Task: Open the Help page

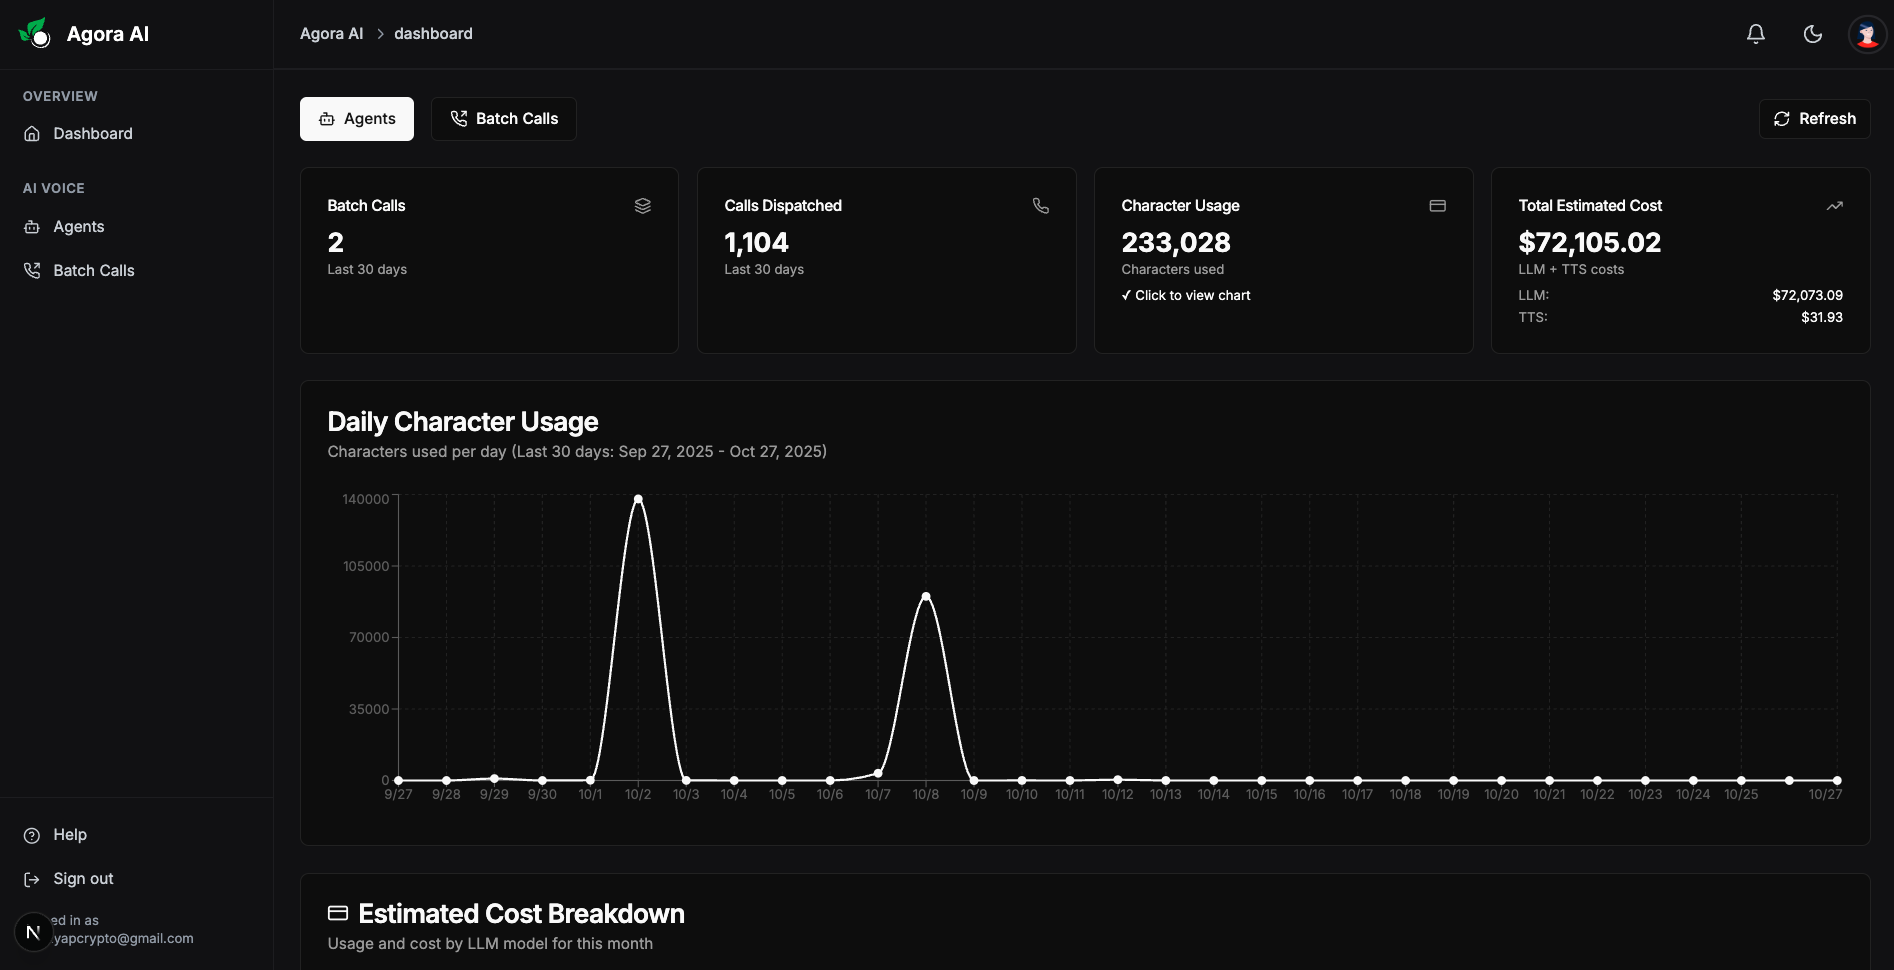Action: click(x=69, y=835)
